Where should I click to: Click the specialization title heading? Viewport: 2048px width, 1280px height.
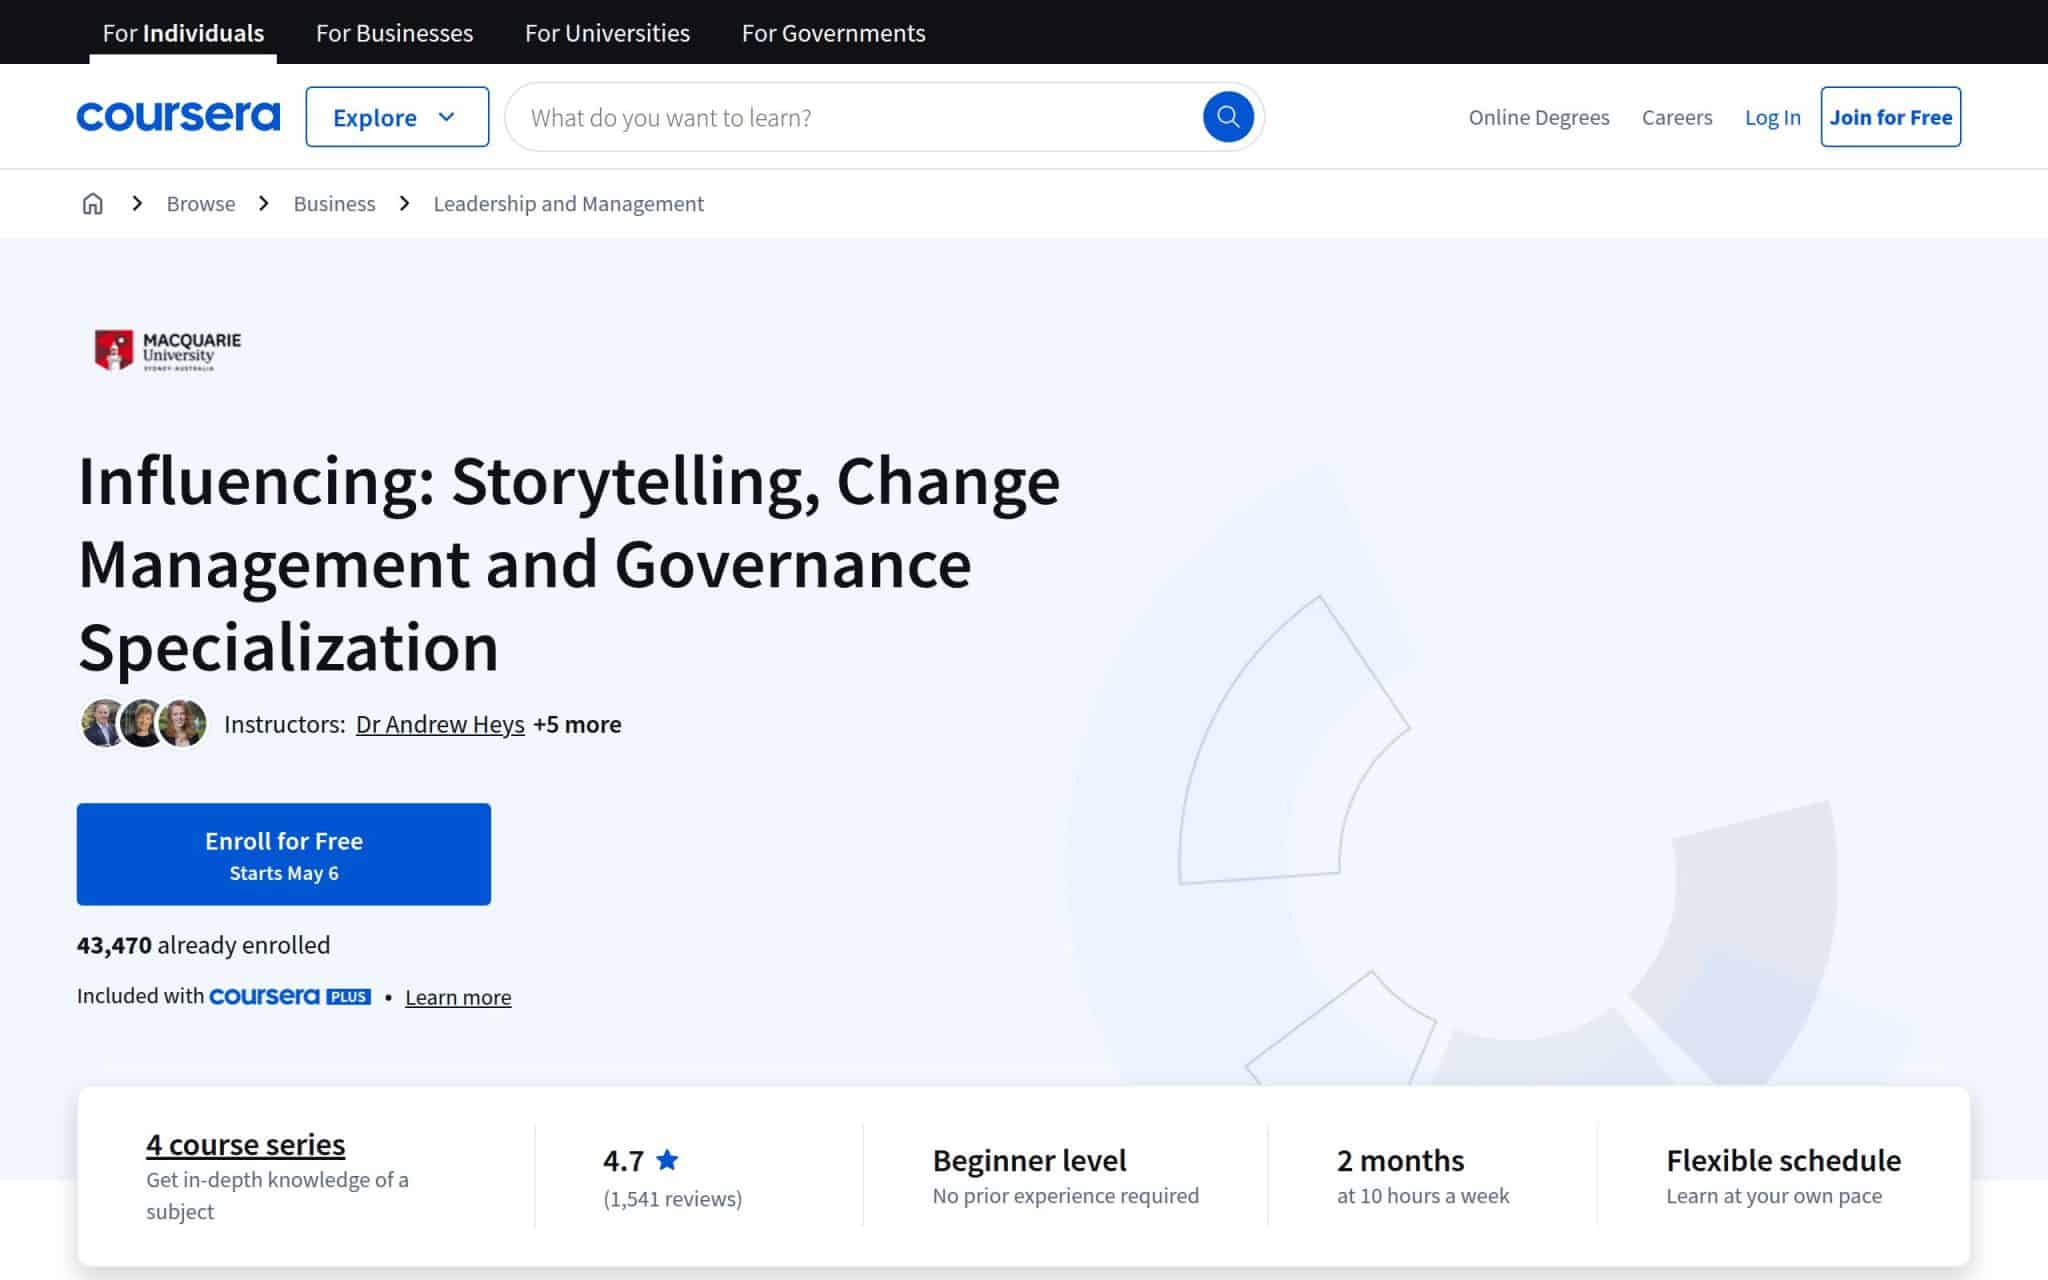pyautogui.click(x=569, y=564)
